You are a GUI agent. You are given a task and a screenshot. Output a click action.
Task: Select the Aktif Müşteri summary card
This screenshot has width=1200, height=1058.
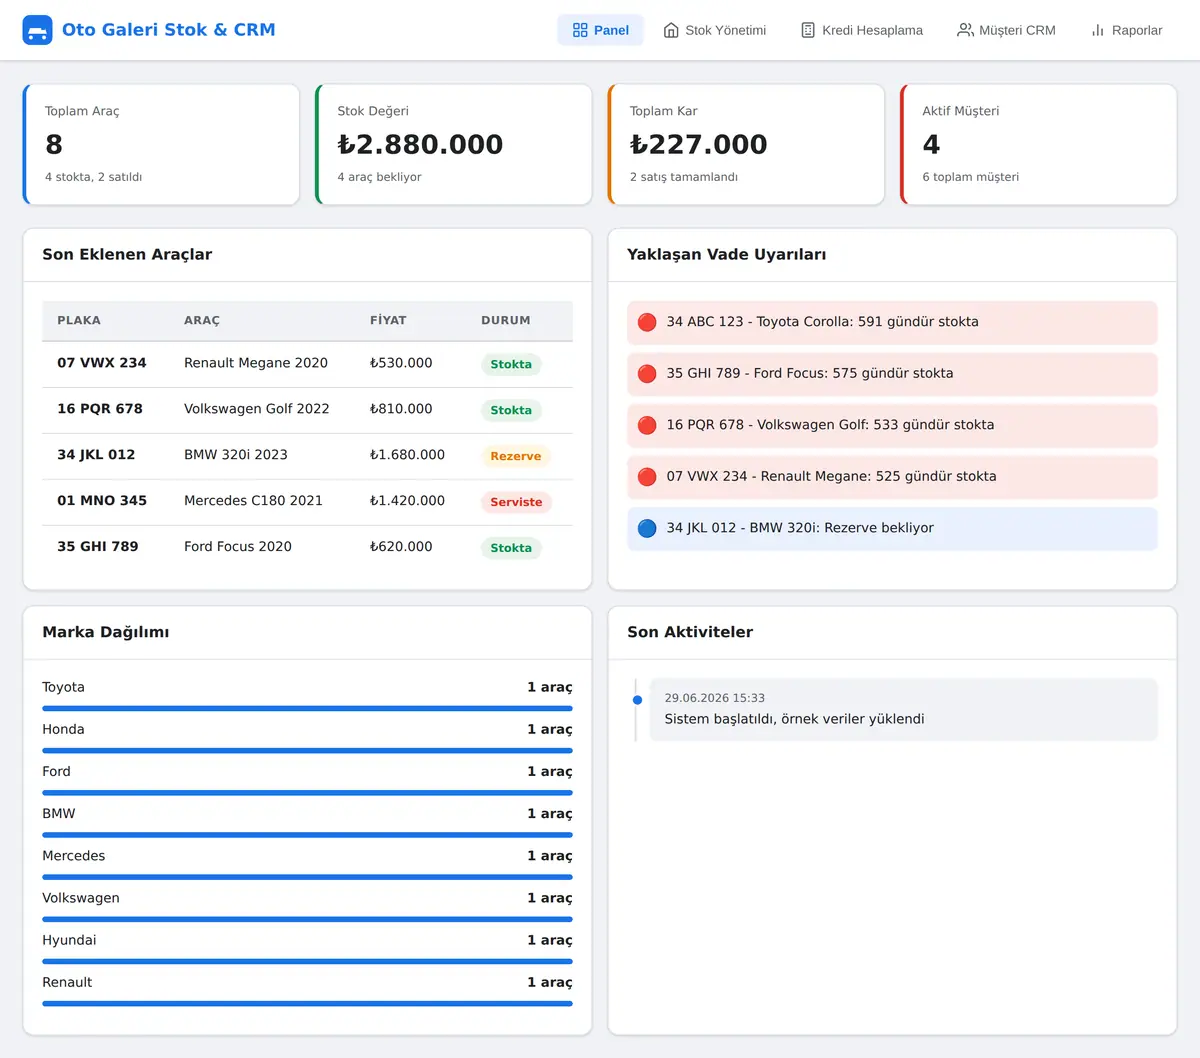click(x=1038, y=145)
